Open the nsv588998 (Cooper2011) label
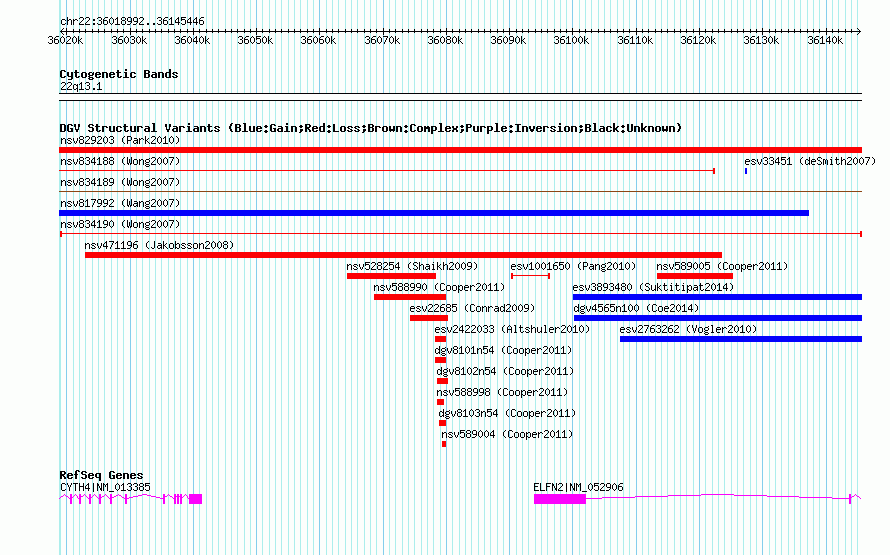Screen dimensions: 890x555 pyautogui.click(x=502, y=392)
